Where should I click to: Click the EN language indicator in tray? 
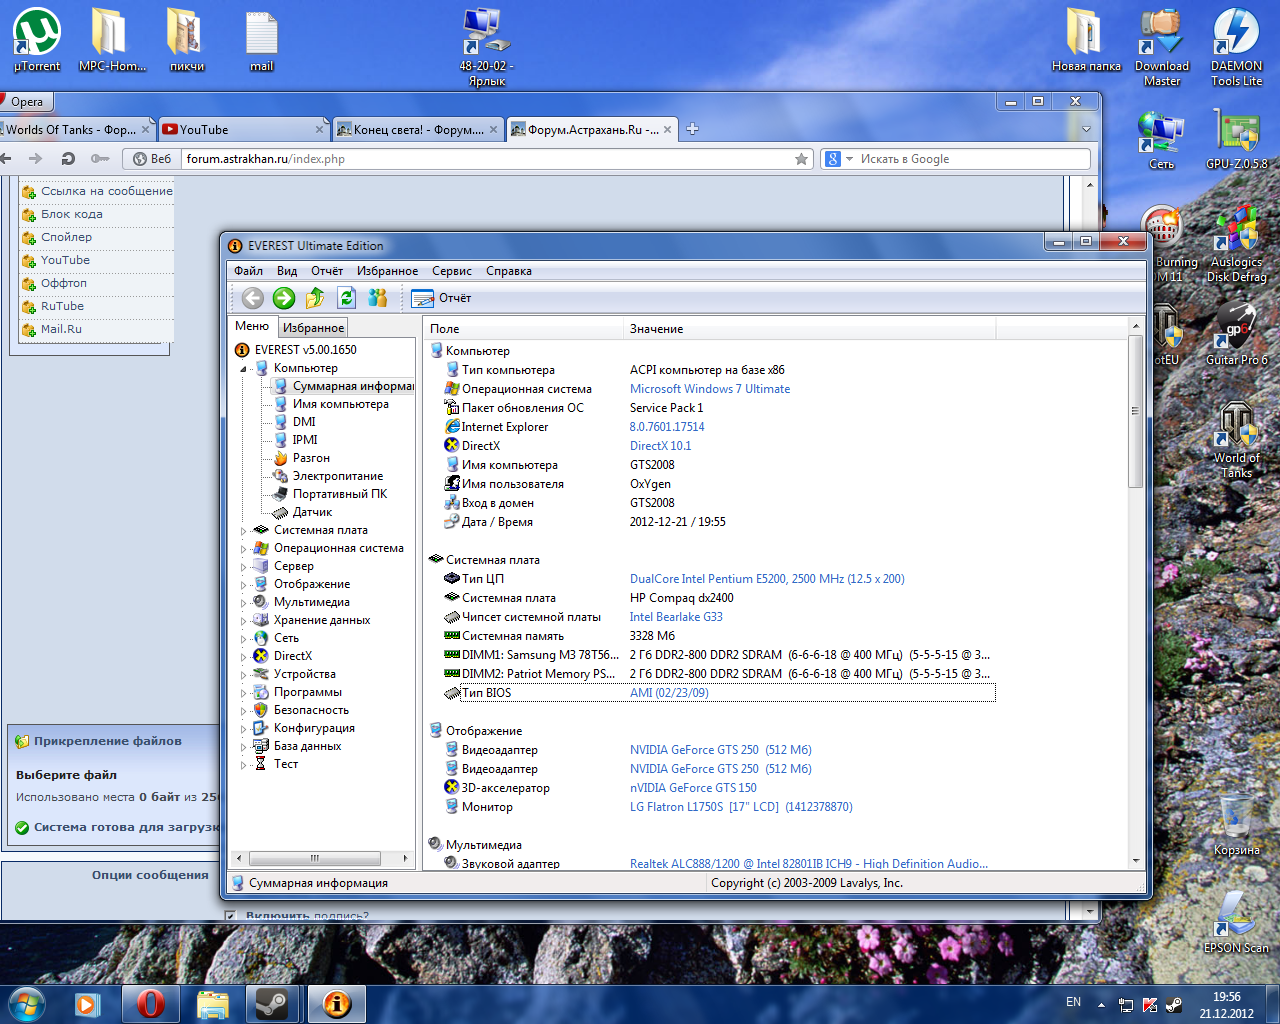click(1073, 1002)
